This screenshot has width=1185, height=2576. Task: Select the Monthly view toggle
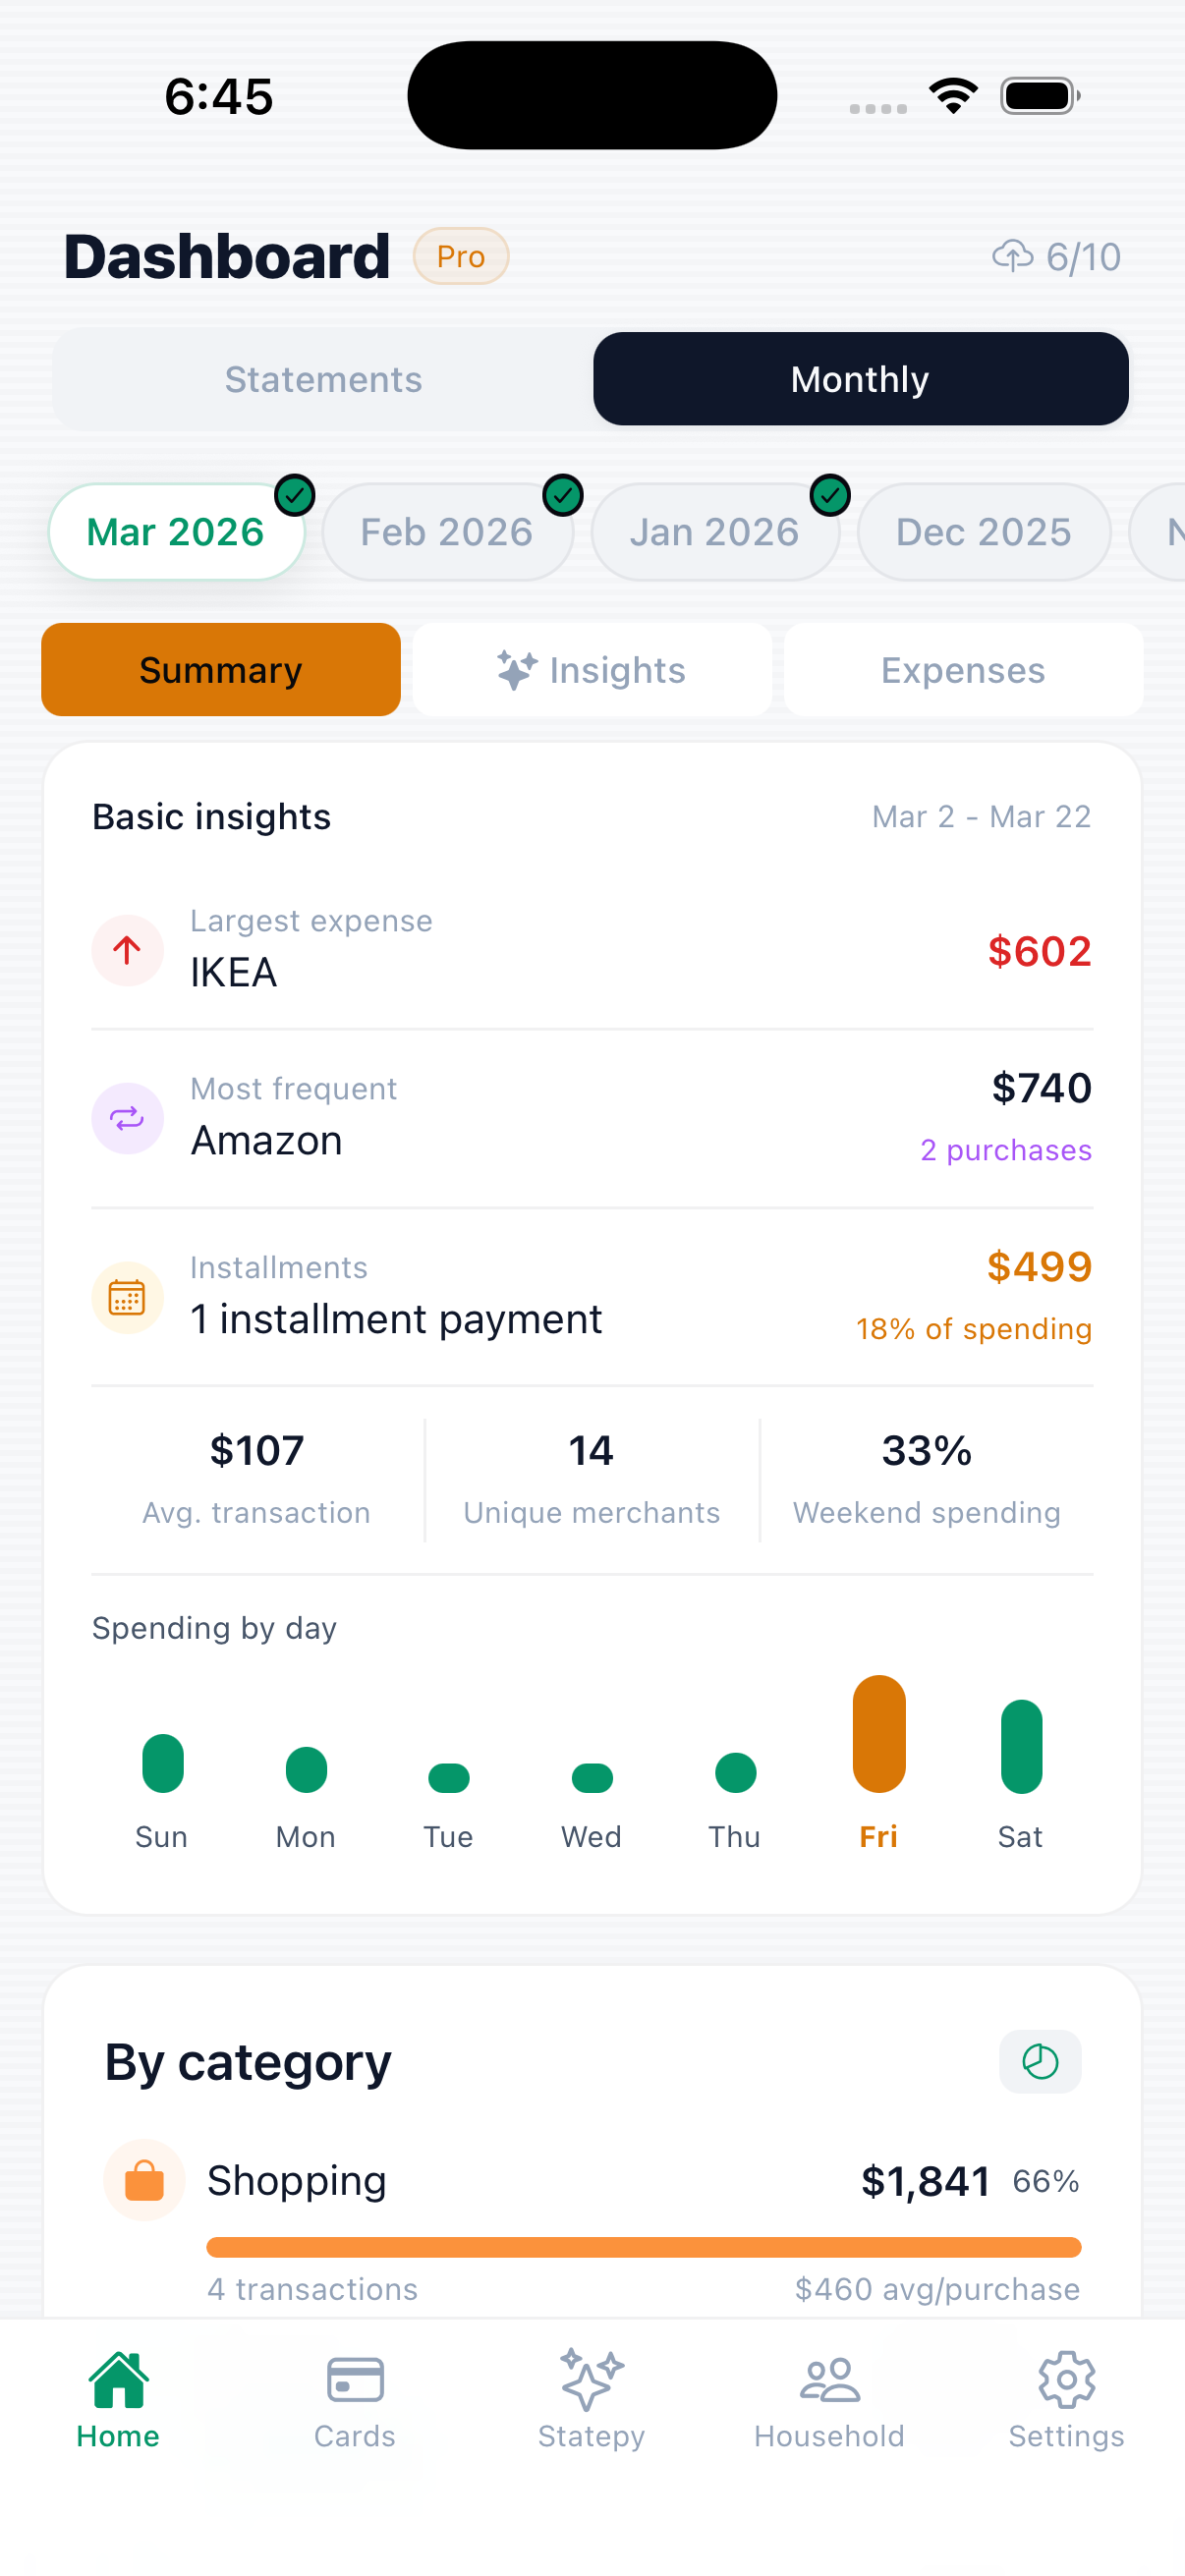[x=860, y=380]
